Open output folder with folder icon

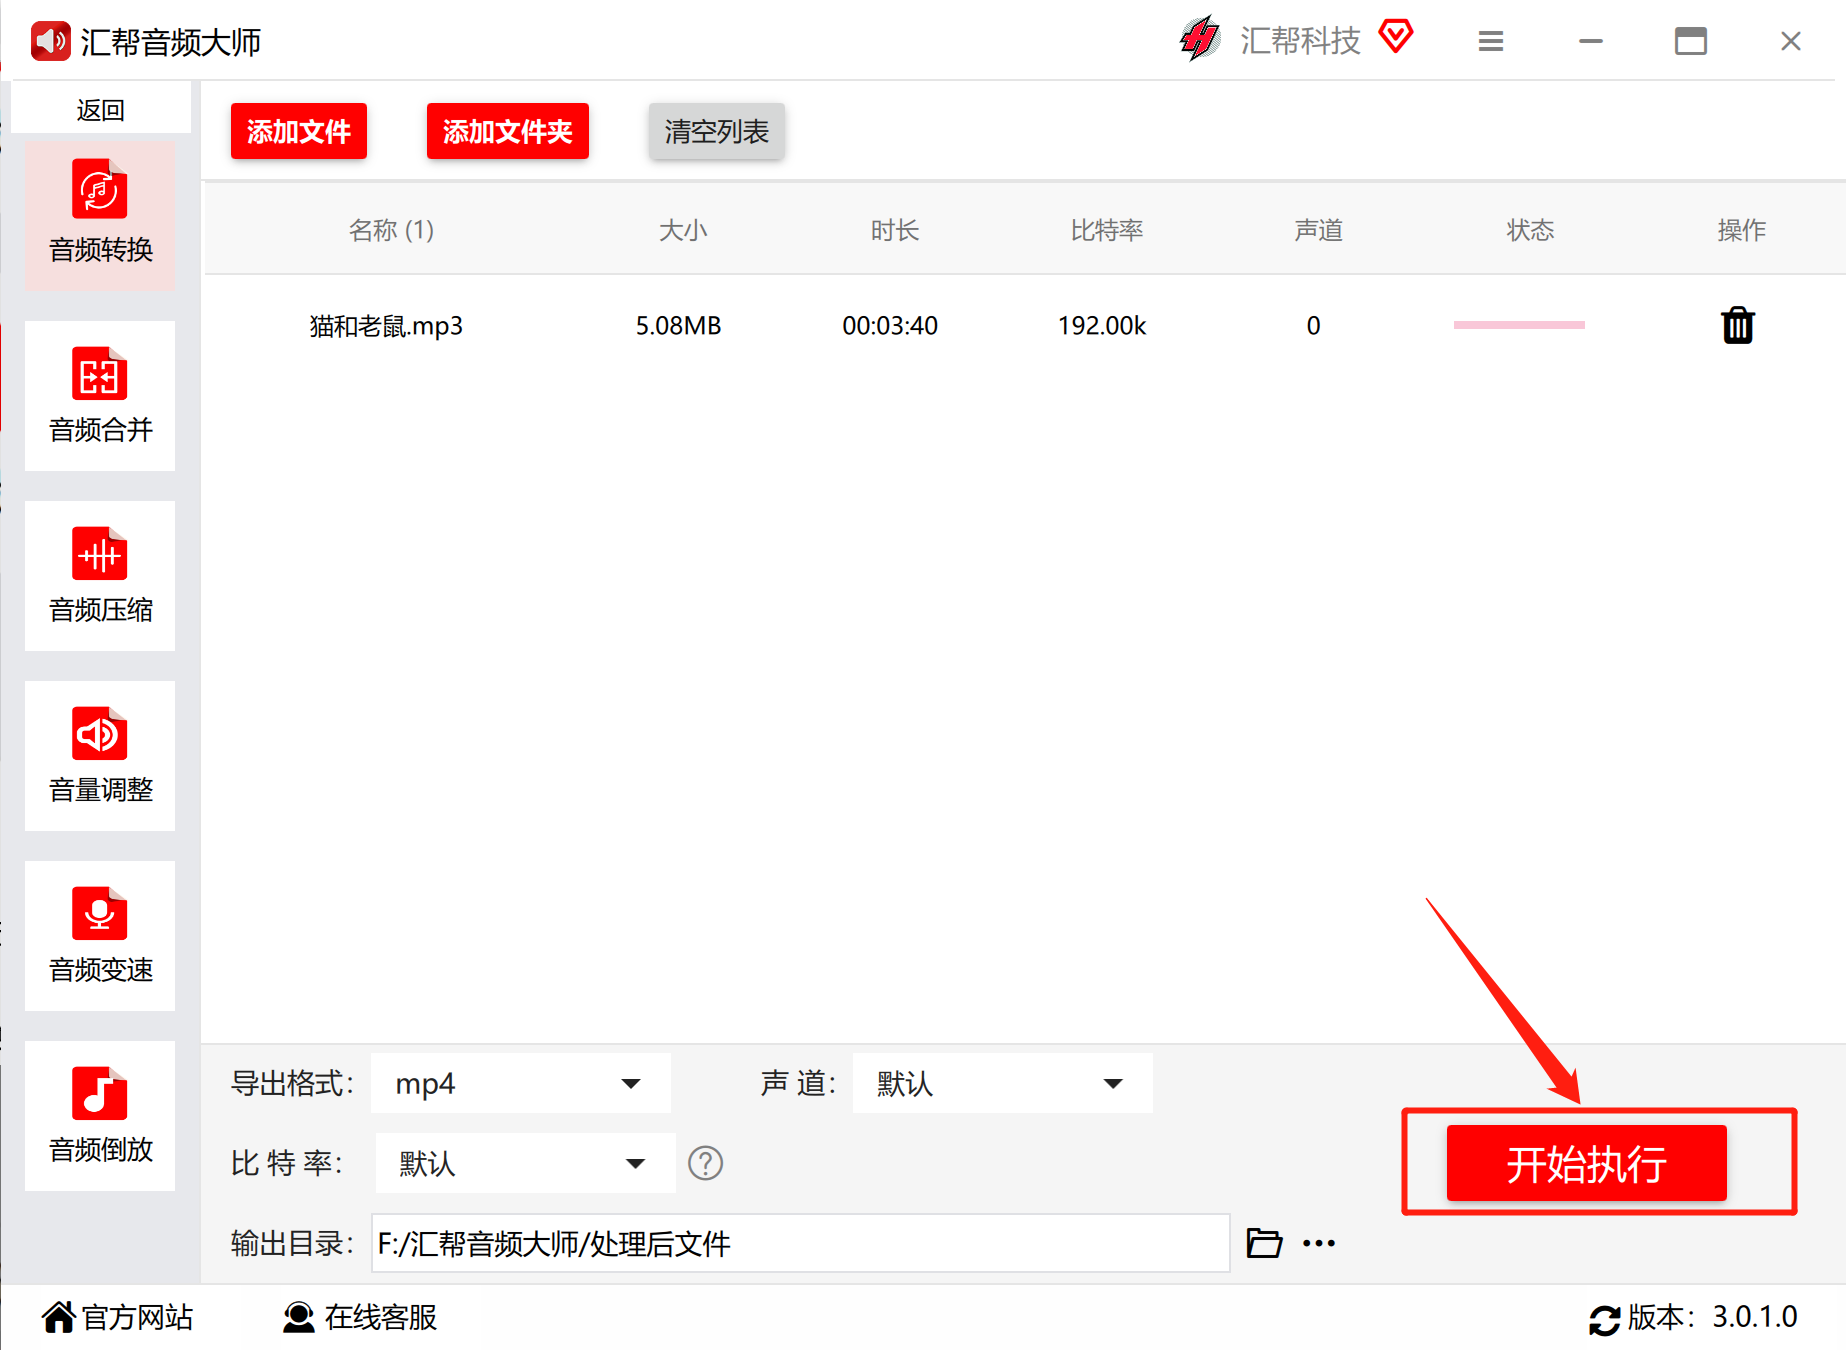pos(1264,1243)
